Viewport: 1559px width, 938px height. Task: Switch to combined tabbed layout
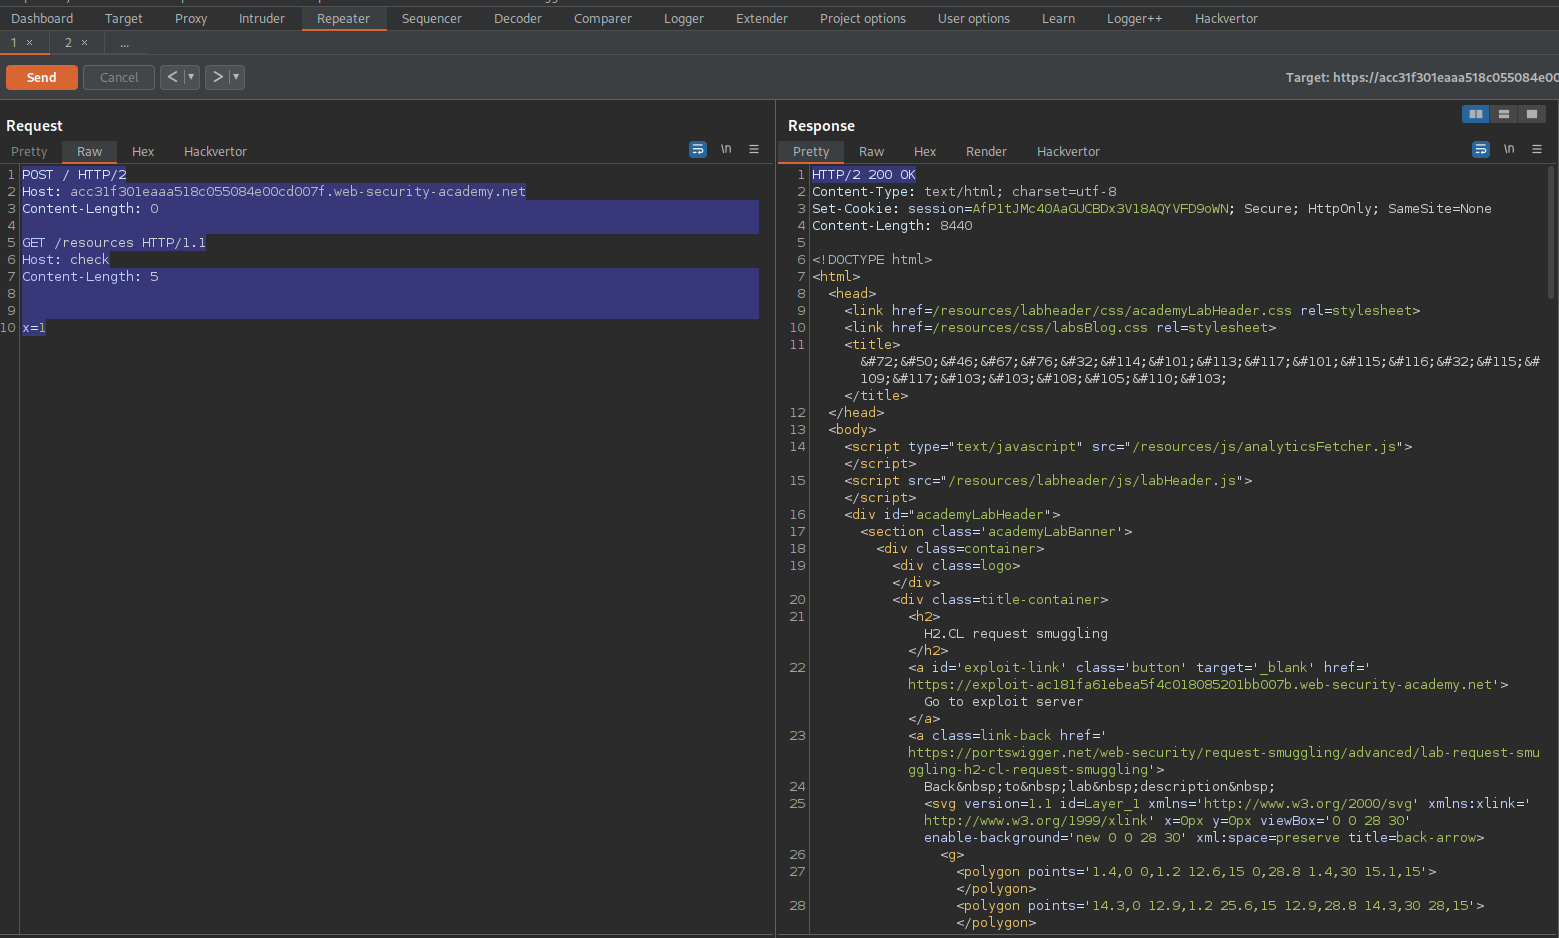click(1532, 114)
